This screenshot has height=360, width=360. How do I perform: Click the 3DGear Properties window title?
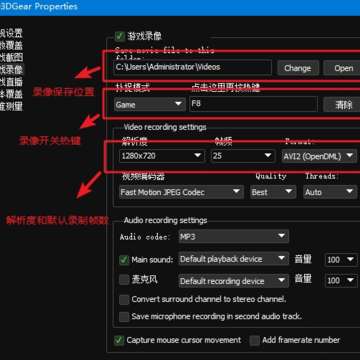point(39,6)
